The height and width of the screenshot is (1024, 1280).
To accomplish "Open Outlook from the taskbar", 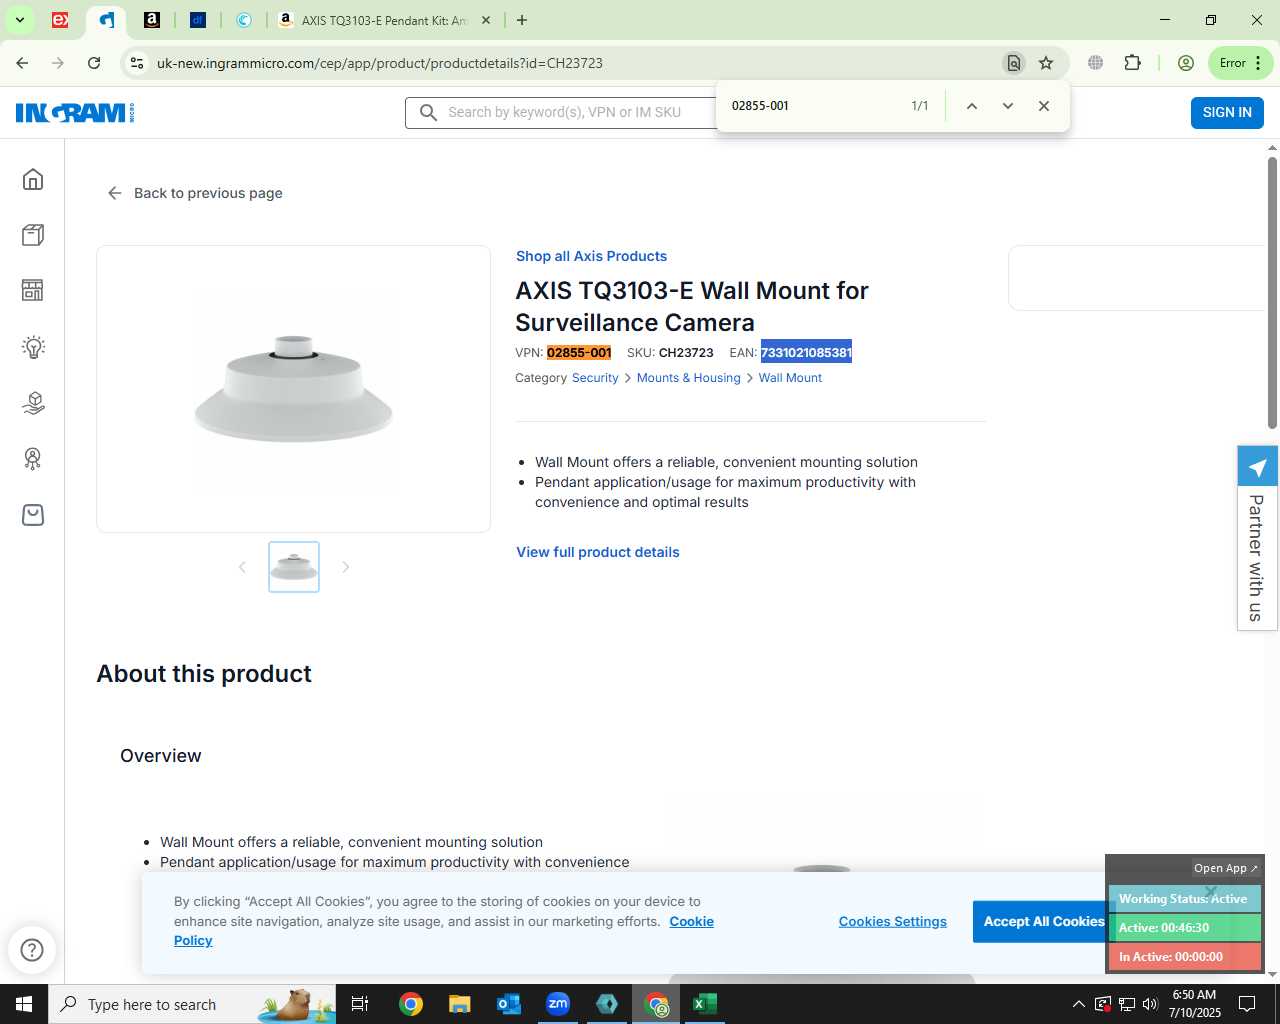I will (x=509, y=1004).
